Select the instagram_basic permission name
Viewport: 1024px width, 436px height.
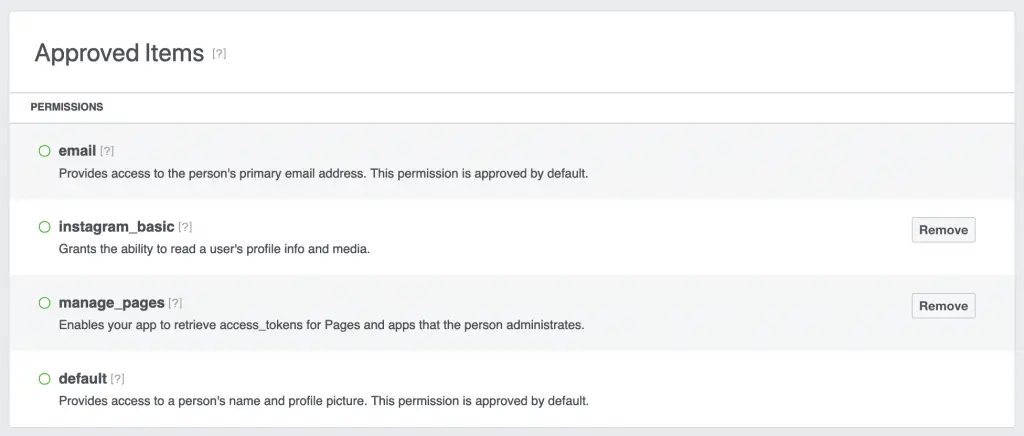116,227
